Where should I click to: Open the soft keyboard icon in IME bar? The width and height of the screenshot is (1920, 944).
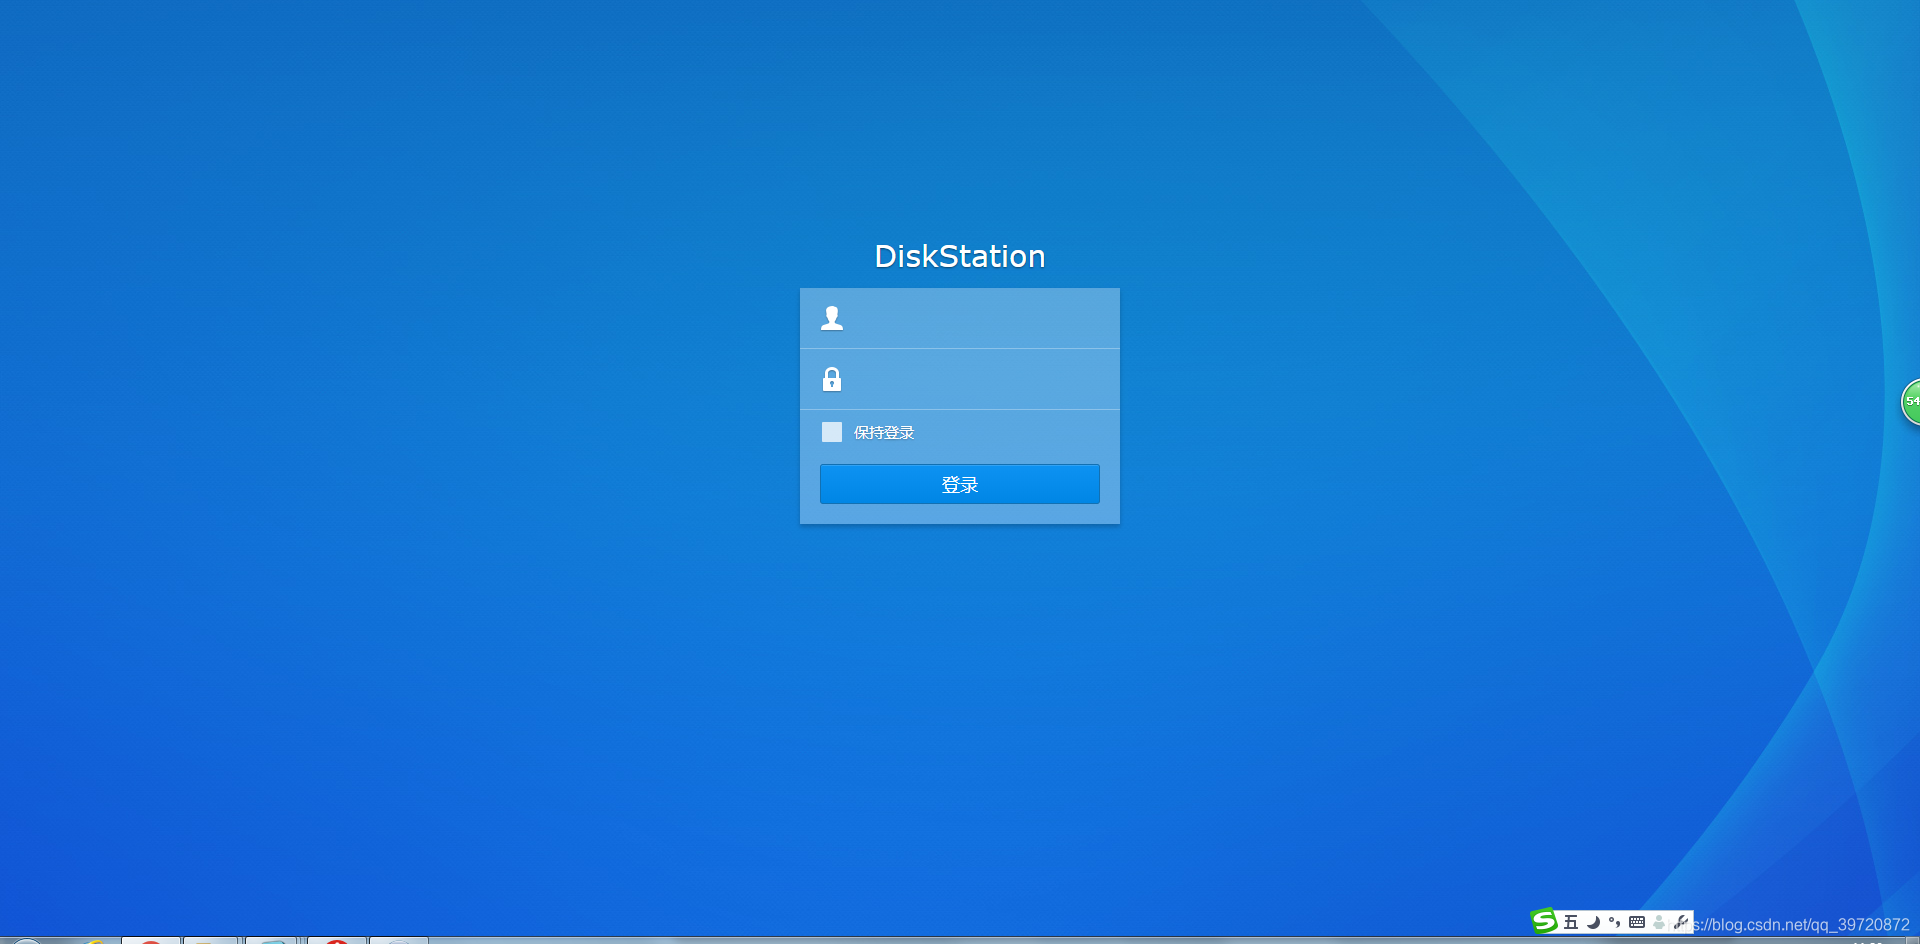1637,922
